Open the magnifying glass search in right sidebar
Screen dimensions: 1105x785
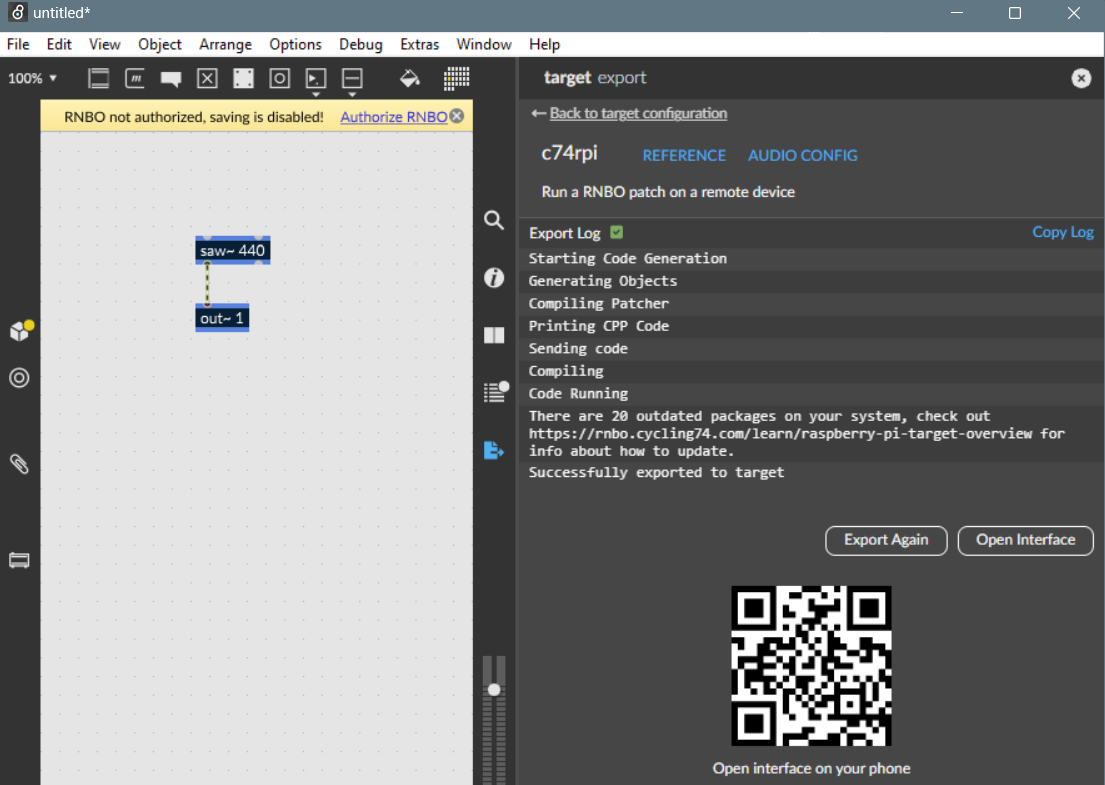click(494, 221)
